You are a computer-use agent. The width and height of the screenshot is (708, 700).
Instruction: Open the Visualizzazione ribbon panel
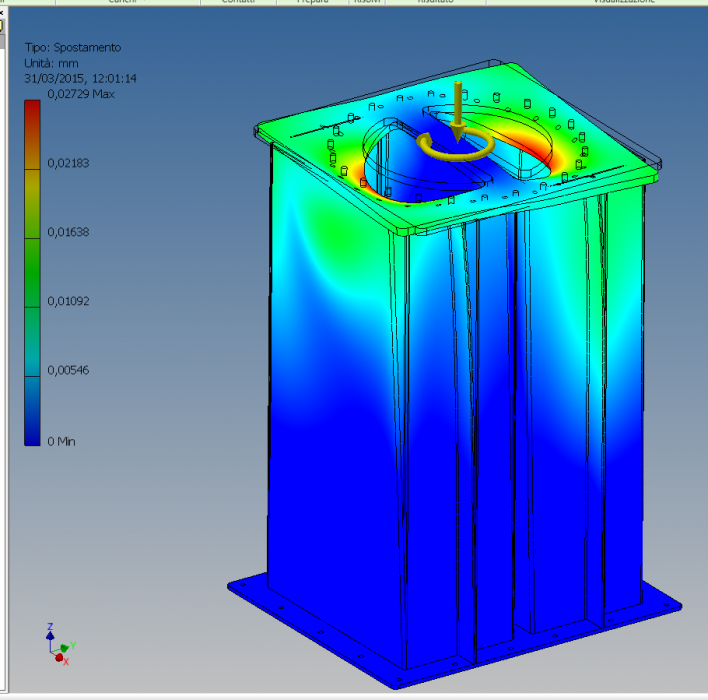[x=624, y=3]
